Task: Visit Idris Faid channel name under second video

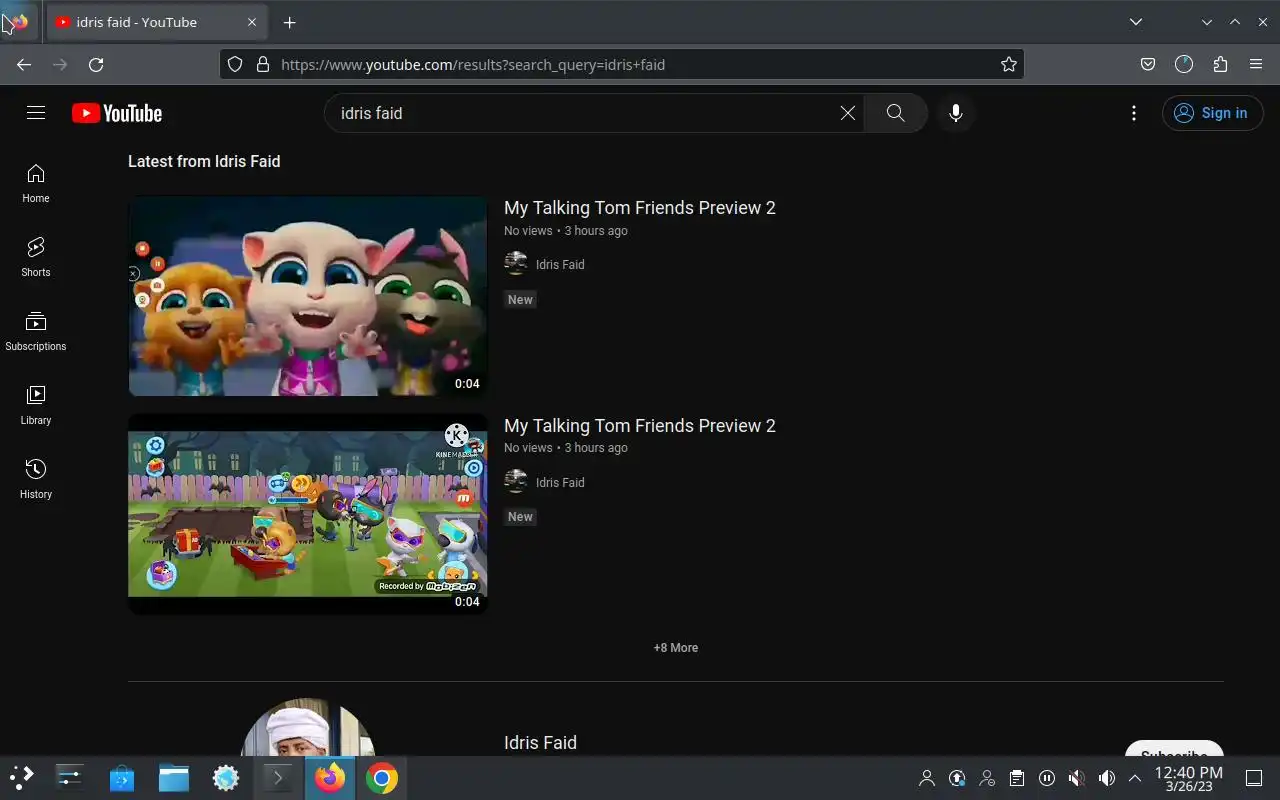Action: 560,482
